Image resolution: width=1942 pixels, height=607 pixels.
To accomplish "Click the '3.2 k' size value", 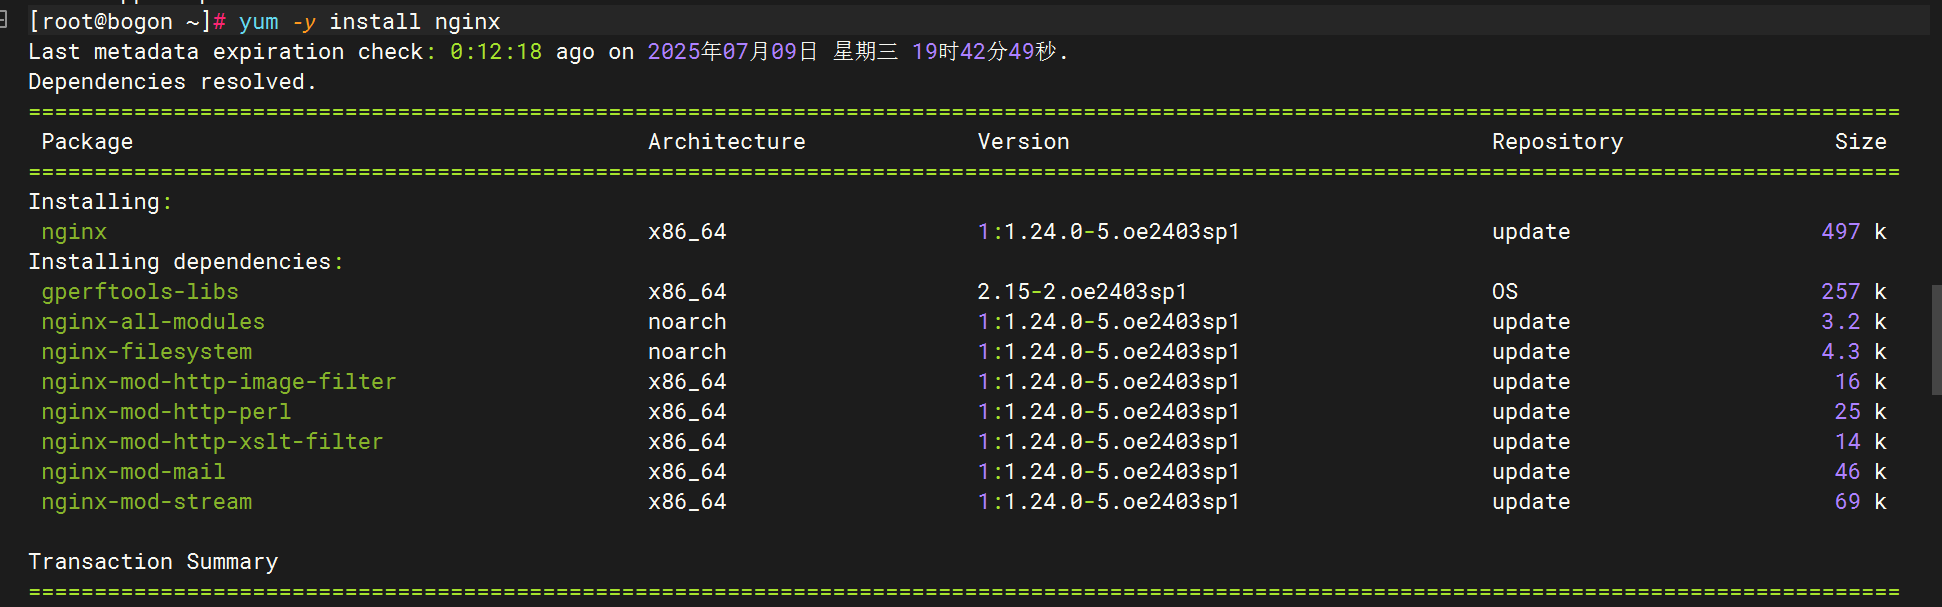I will click(x=1854, y=322).
